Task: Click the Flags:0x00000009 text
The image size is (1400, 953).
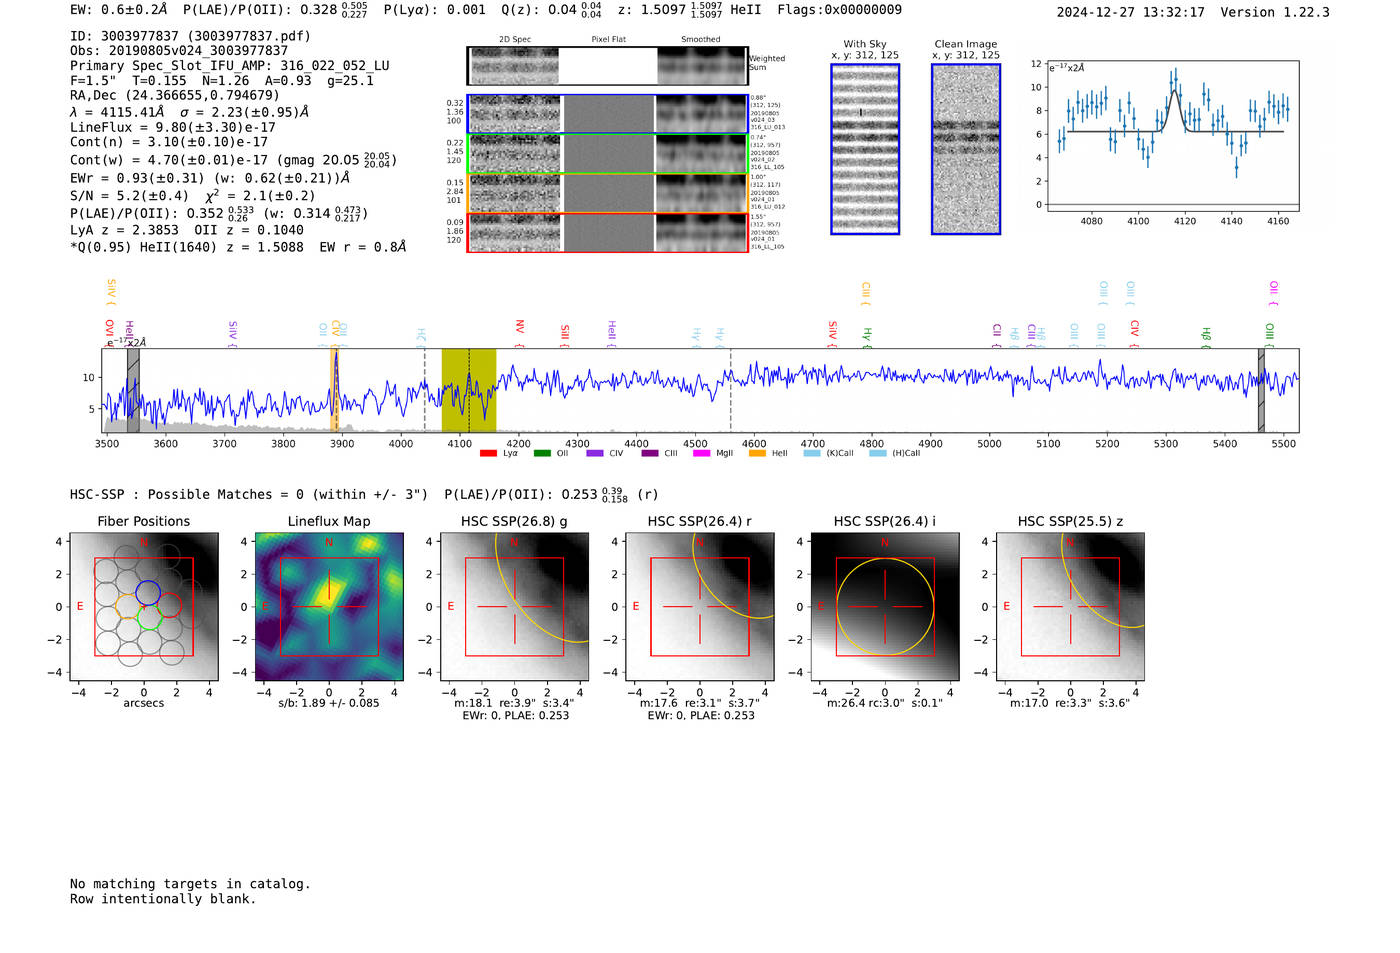Action: pos(840,10)
